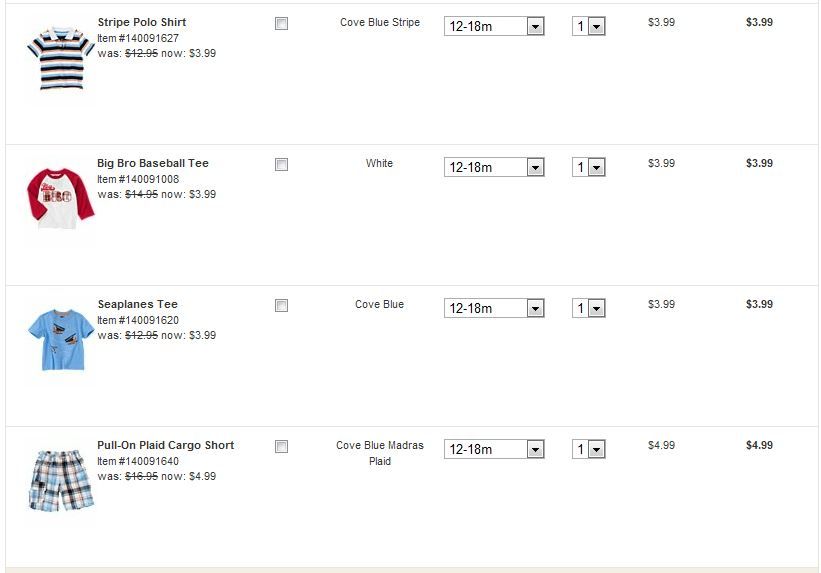821x573 pixels.
Task: Change quantity for Big Bro Baseball Tee
Action: [x=589, y=168]
